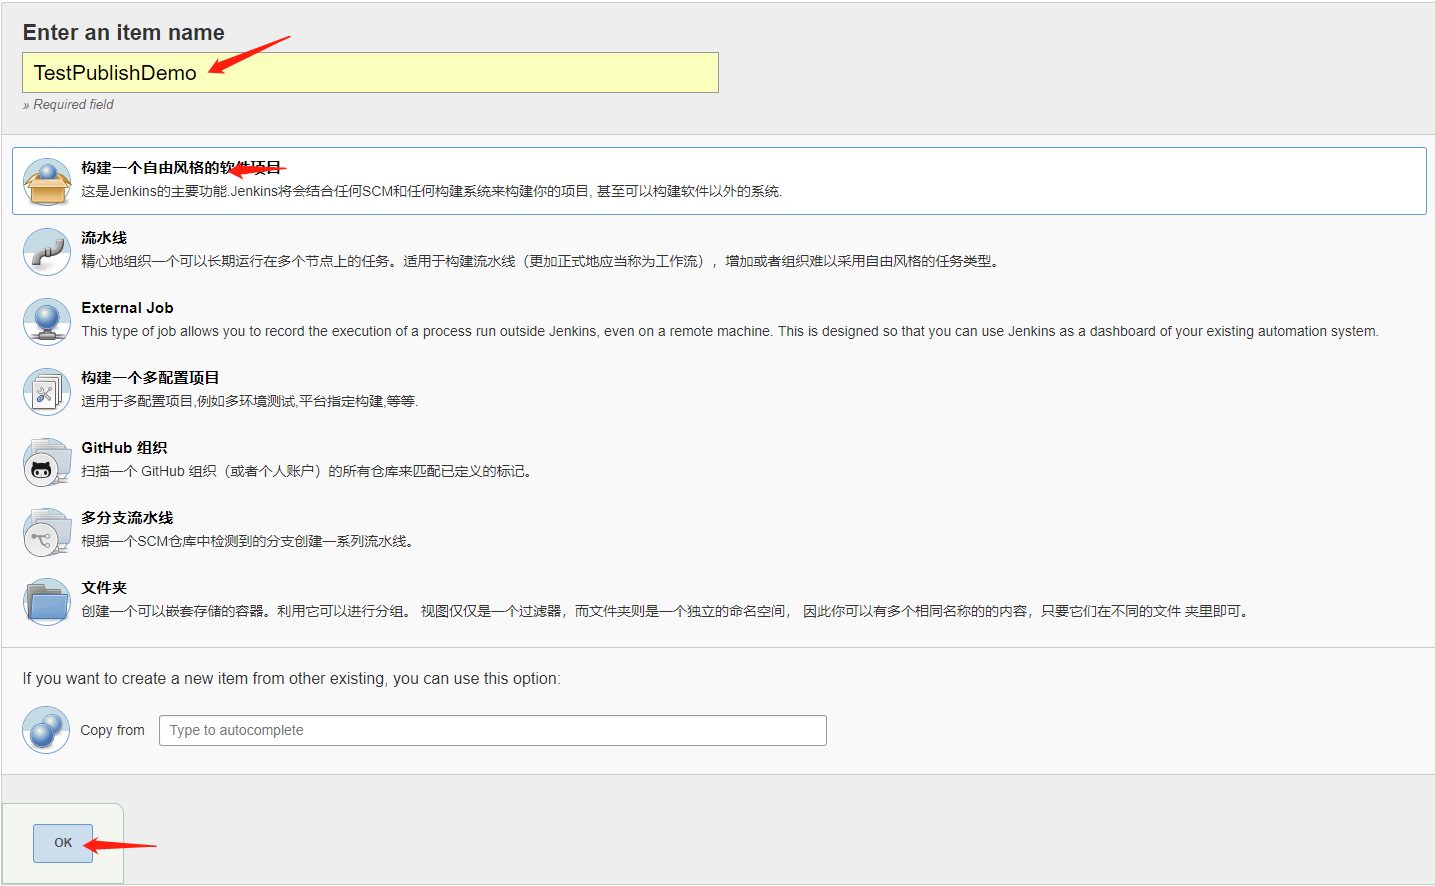Choose the GitHub 组织 title

click(x=124, y=448)
